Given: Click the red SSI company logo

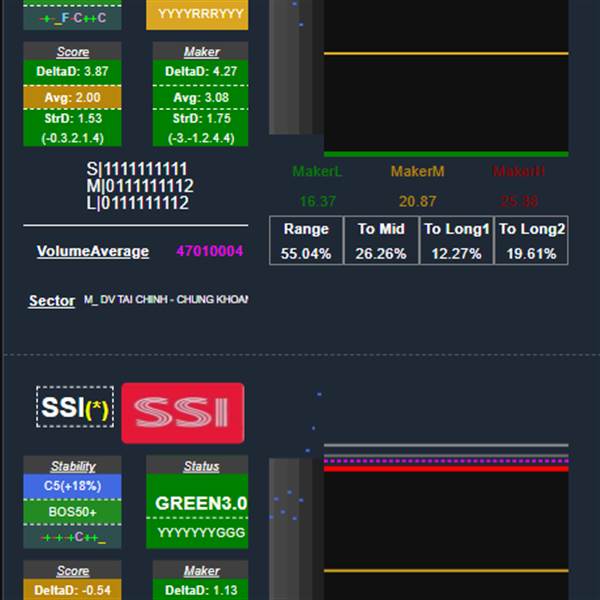Looking at the screenshot, I should click(183, 413).
